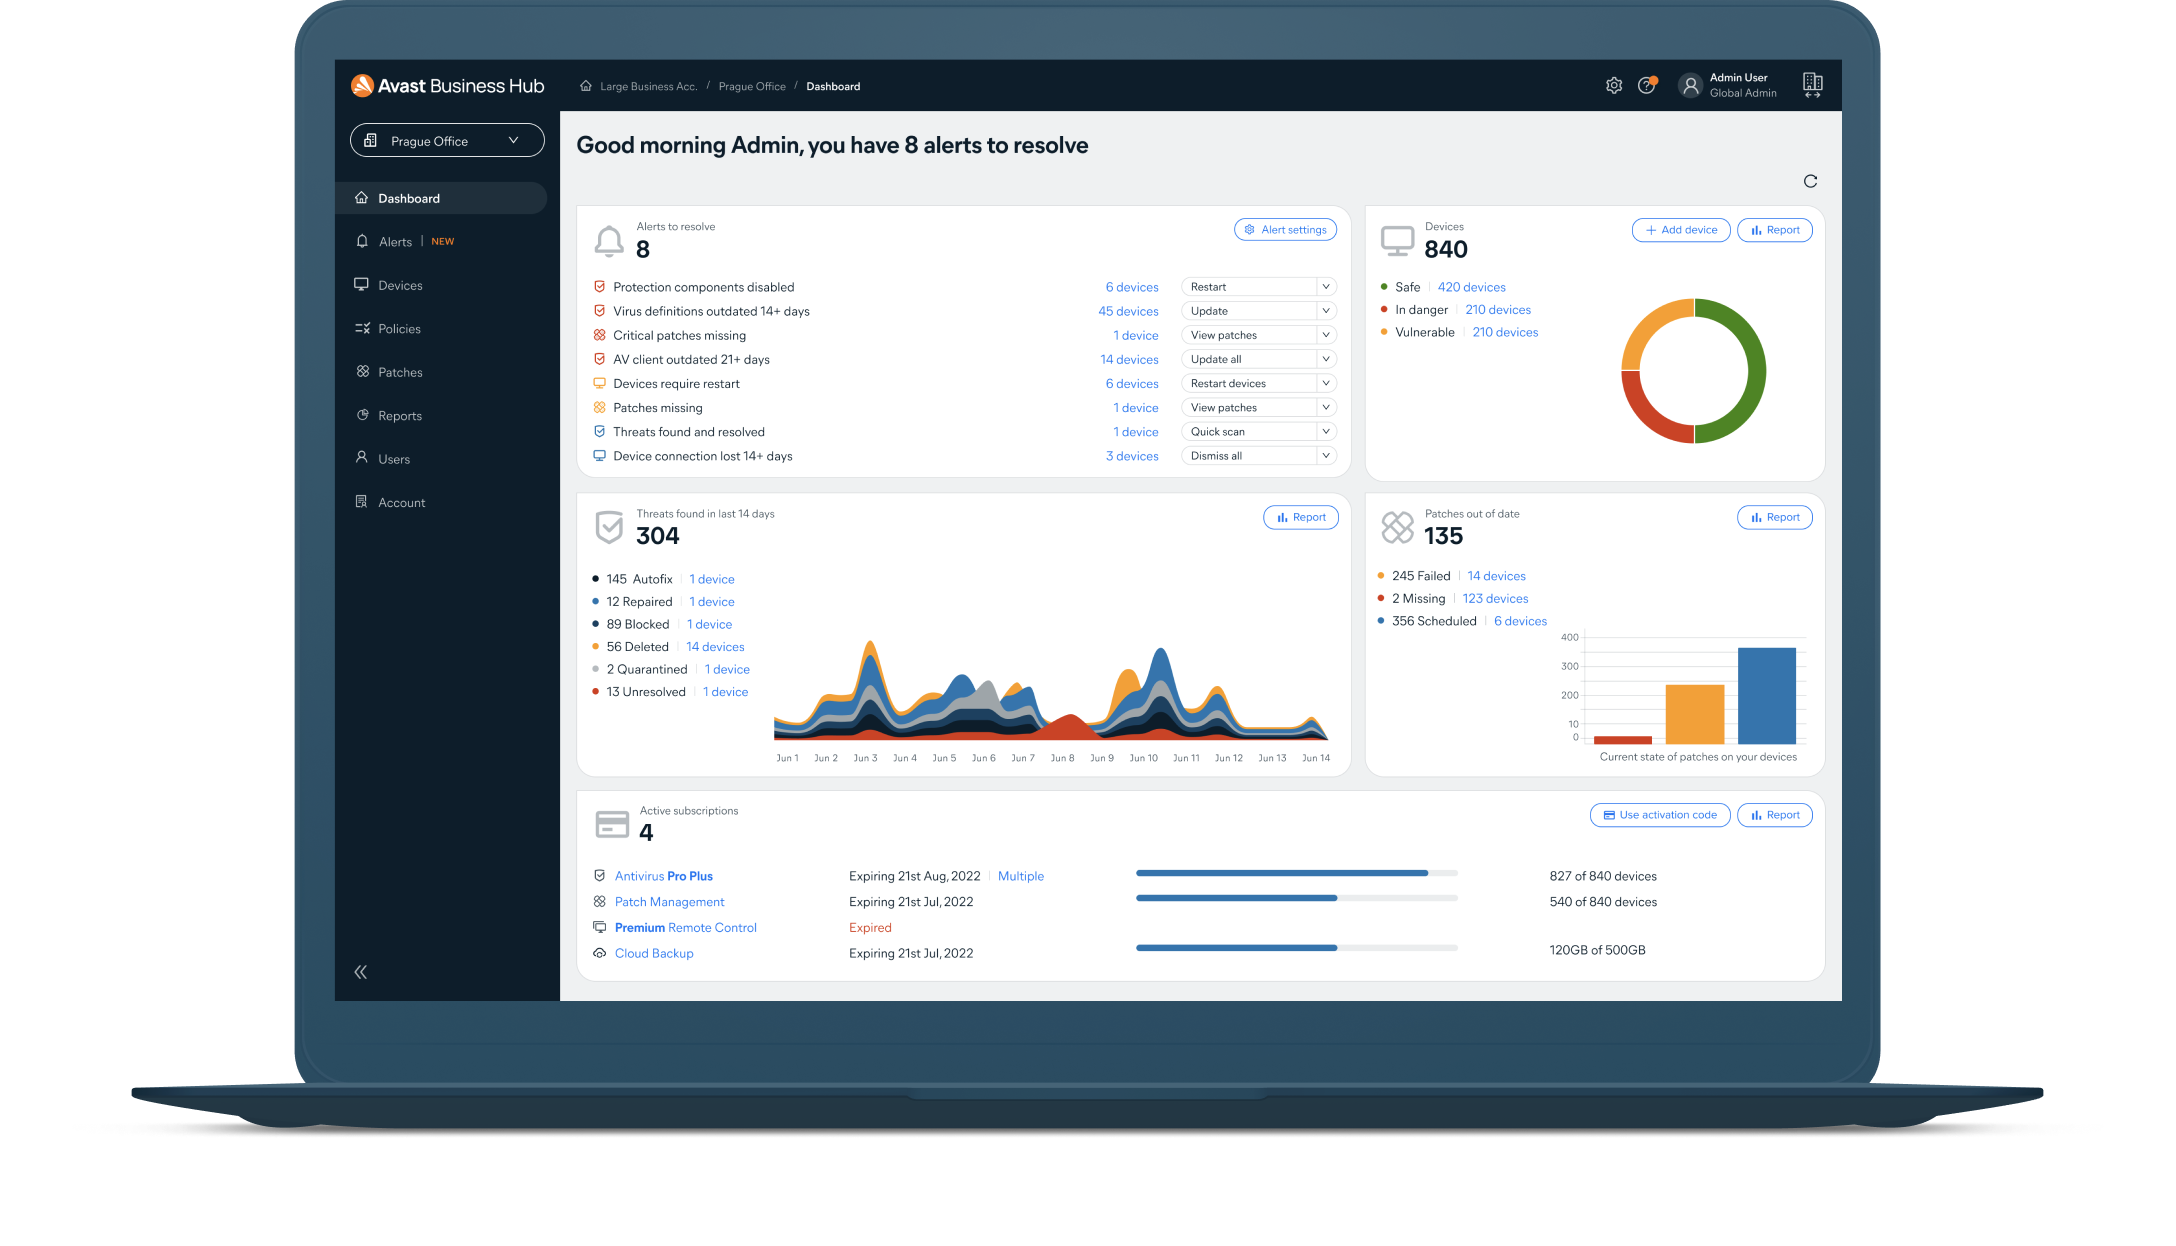
Task: Expand the Protection components disabled dropdown
Action: coord(1321,285)
